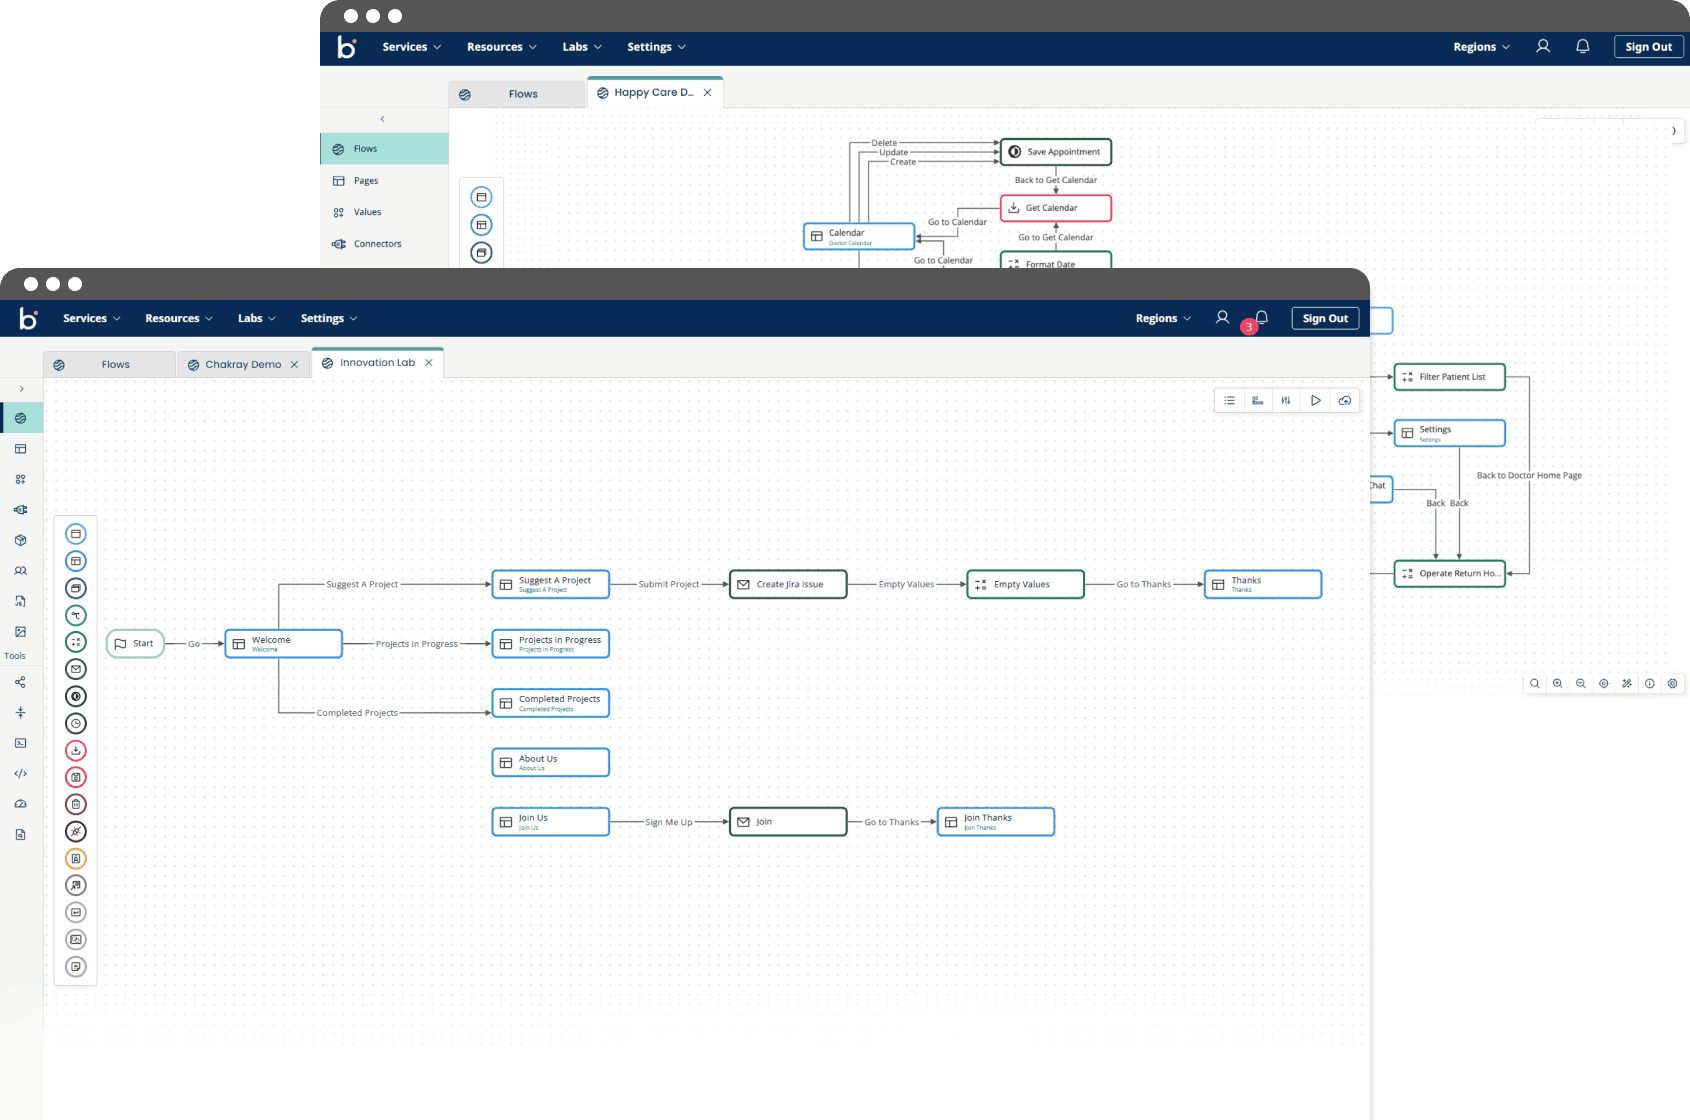Switch to the Happy Care tab
Screen dimensions: 1690x1120
click(x=652, y=92)
